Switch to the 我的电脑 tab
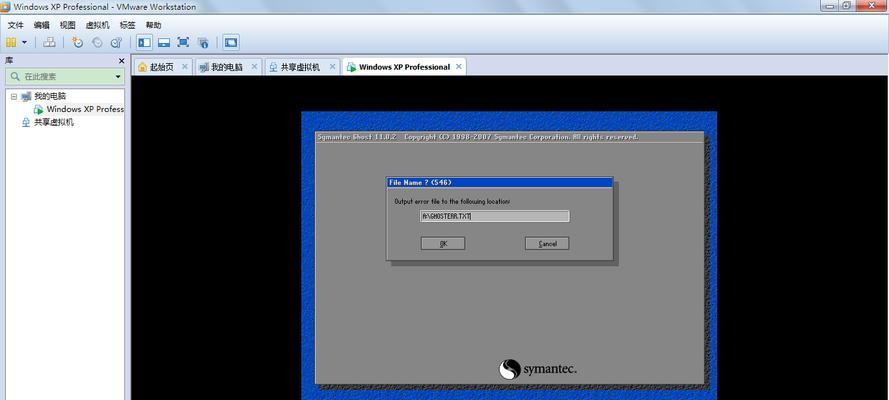 click(x=227, y=67)
